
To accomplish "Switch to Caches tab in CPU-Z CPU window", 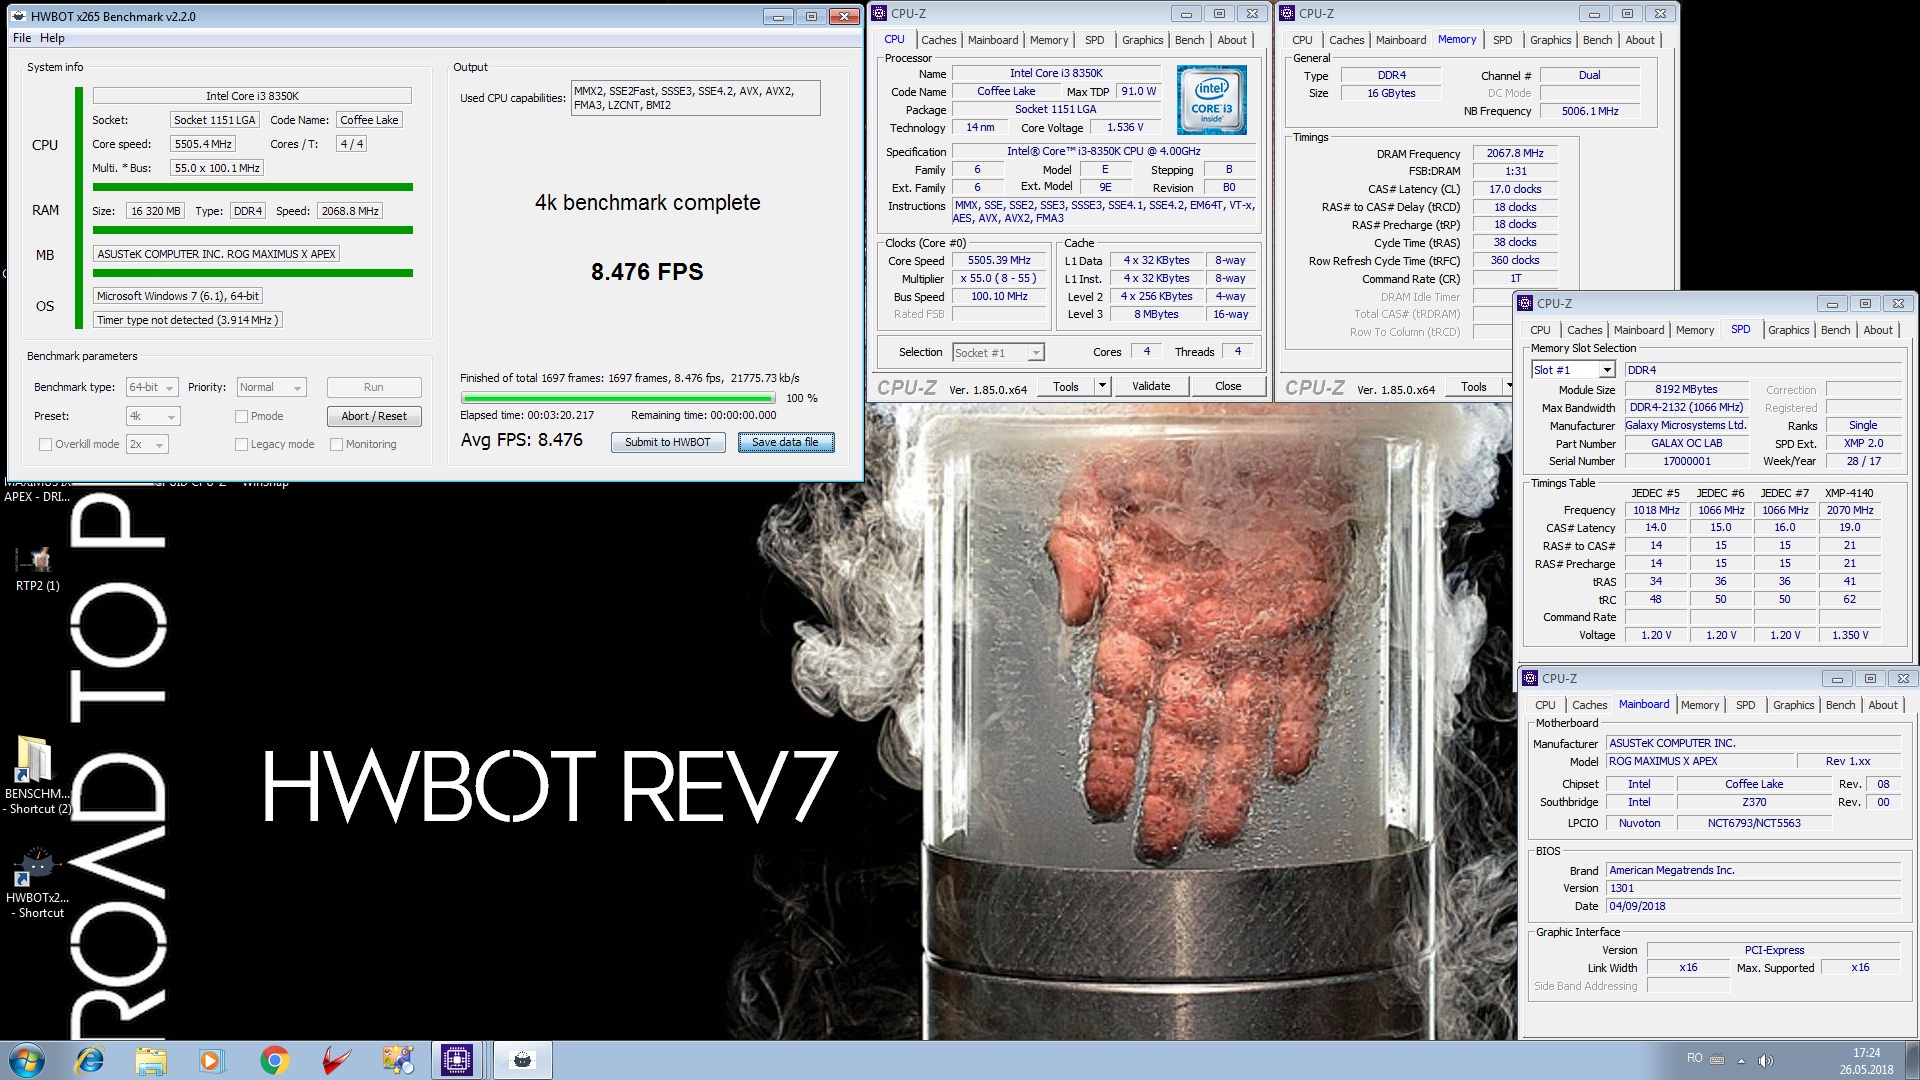I will [x=938, y=40].
